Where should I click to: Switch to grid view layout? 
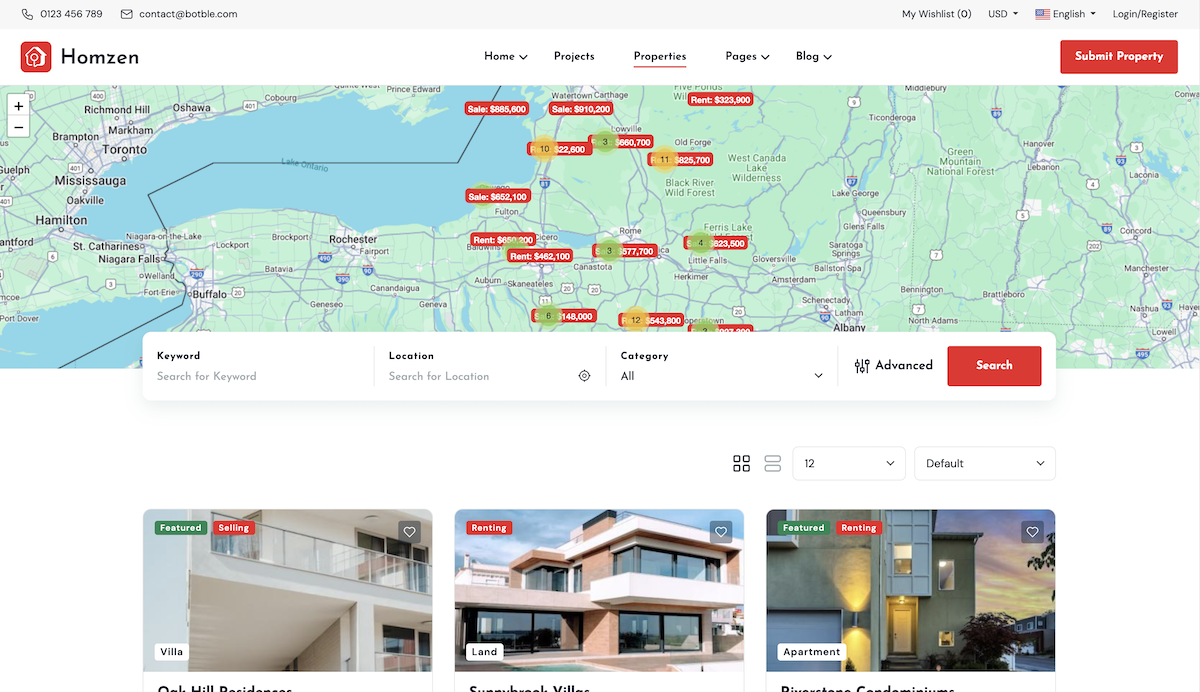pos(741,464)
